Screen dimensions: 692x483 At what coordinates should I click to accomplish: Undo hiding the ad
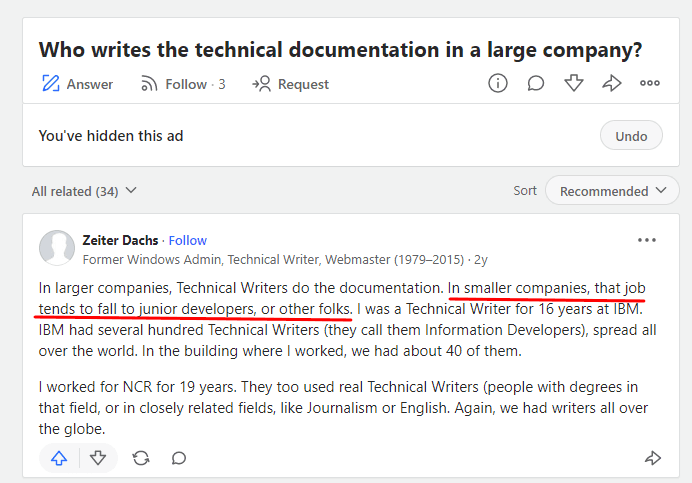click(631, 136)
